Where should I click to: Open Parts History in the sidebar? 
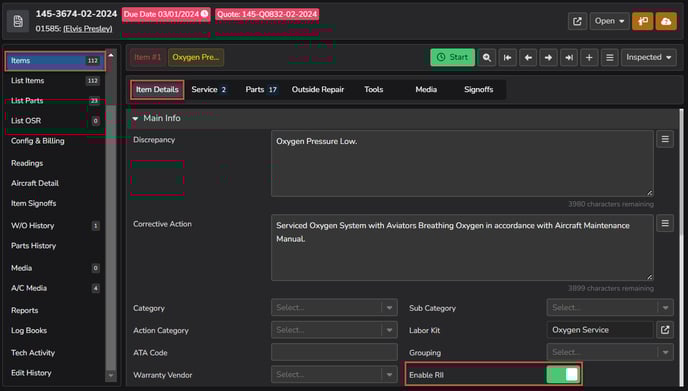point(55,246)
